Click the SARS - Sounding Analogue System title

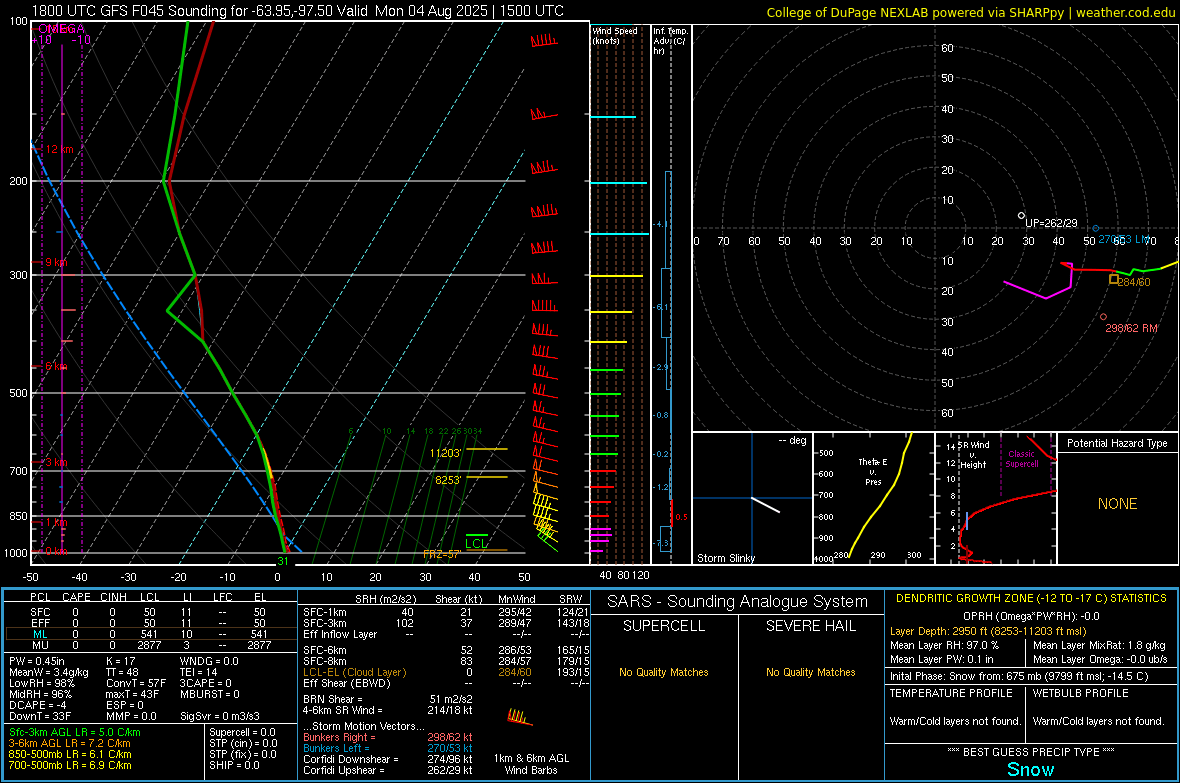click(x=738, y=602)
